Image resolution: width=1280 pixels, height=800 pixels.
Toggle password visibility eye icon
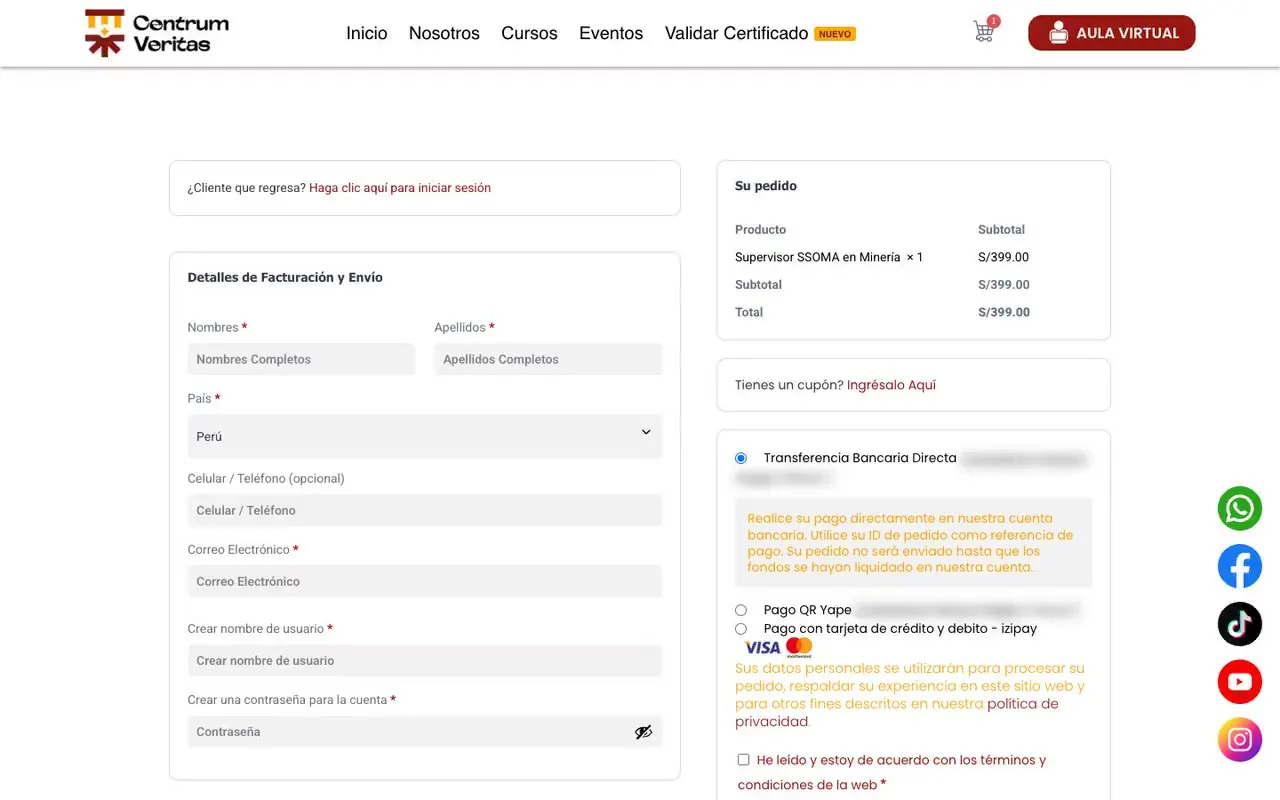click(x=643, y=732)
